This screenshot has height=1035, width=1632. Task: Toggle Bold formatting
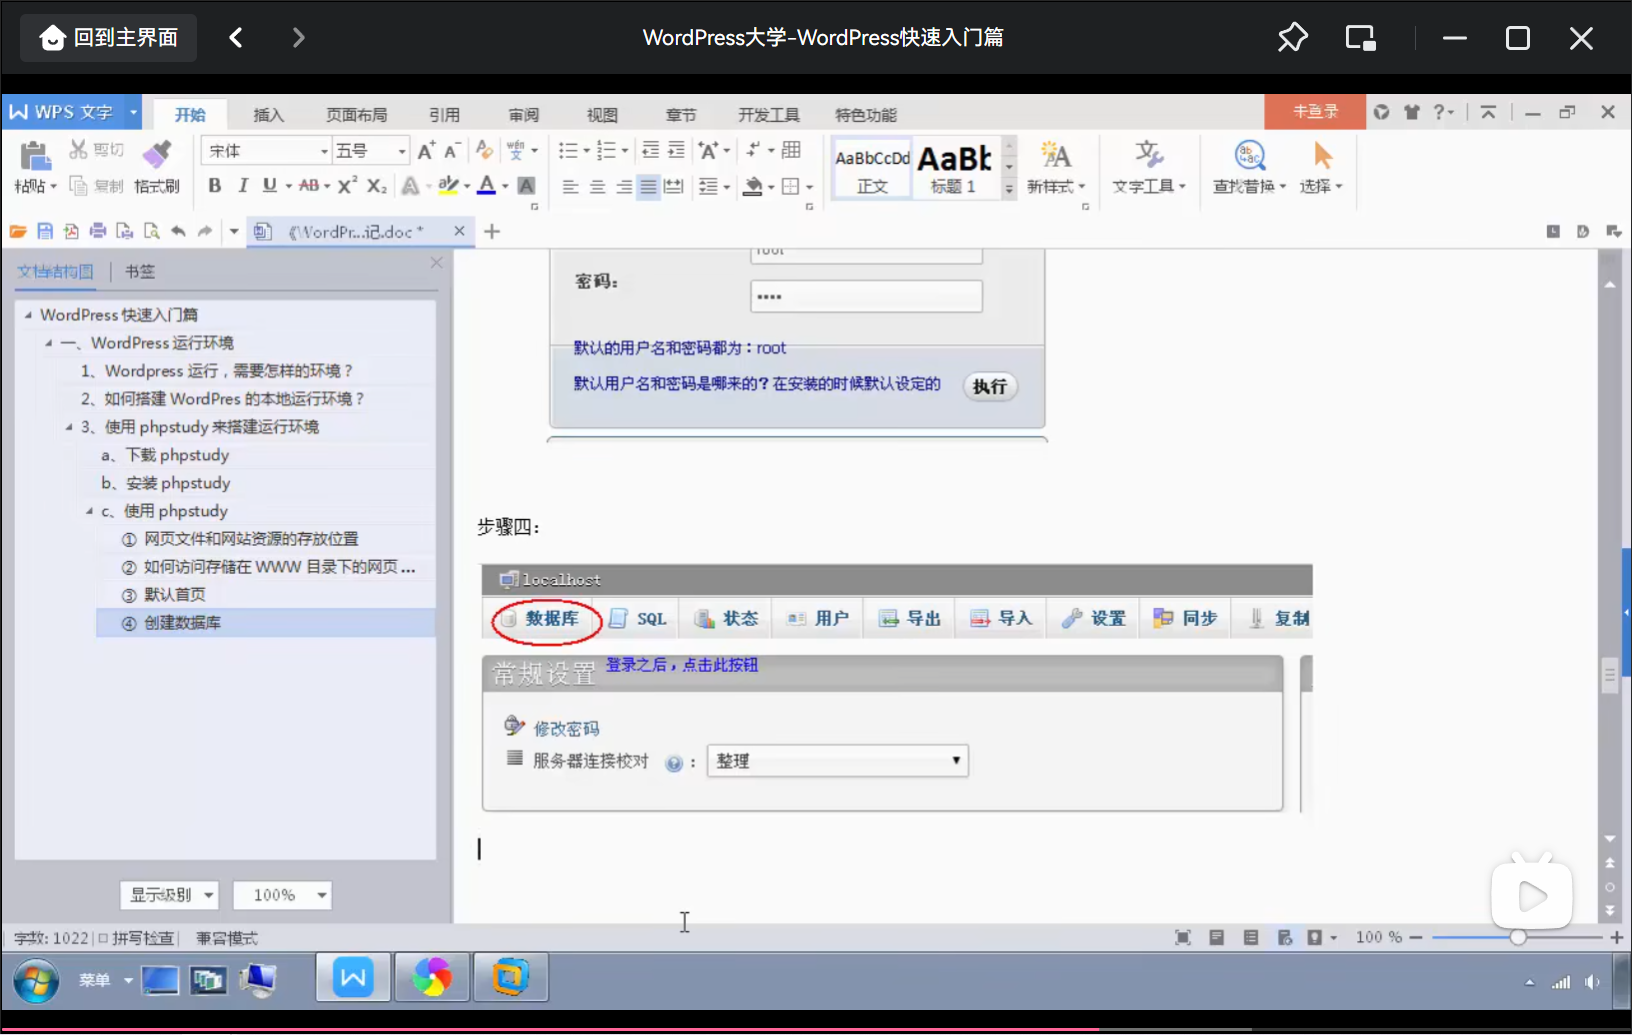point(214,185)
